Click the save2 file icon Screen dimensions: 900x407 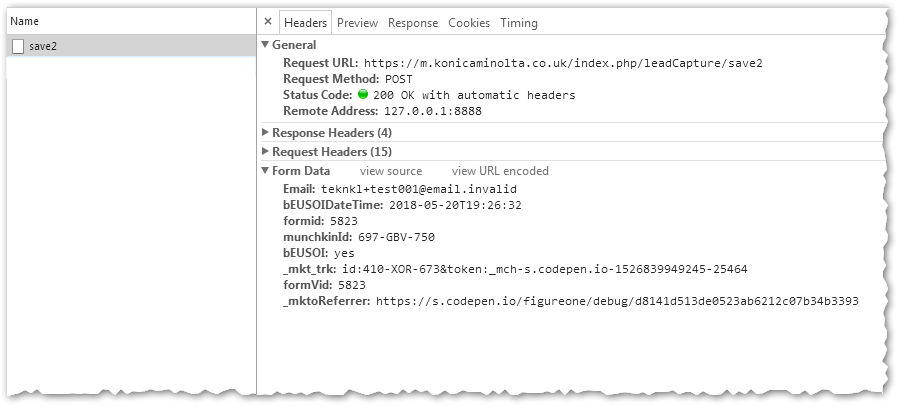(18, 46)
